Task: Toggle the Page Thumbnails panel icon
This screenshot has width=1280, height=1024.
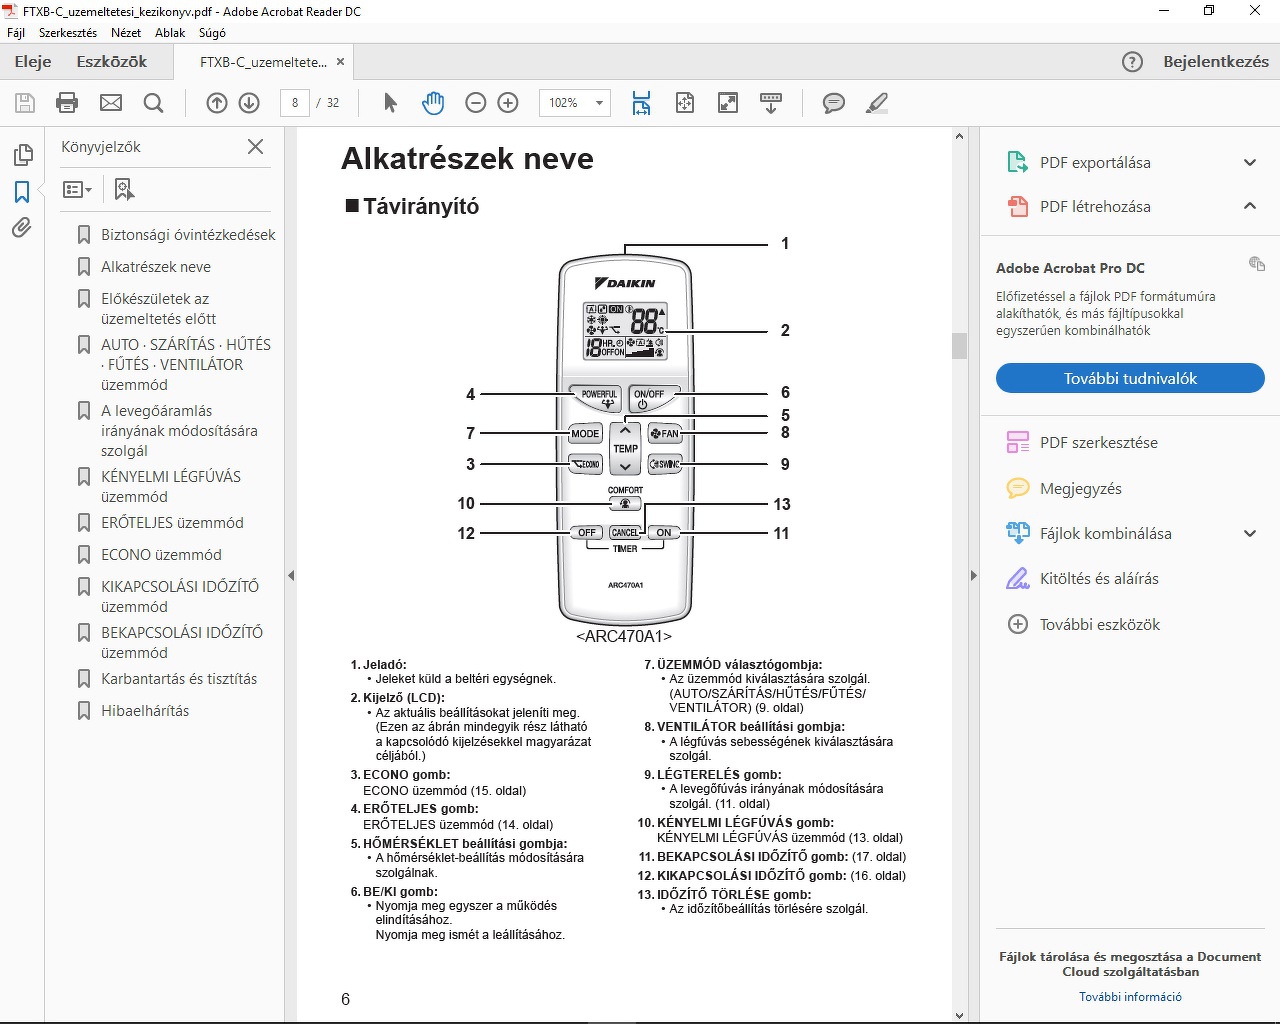Action: [22, 155]
